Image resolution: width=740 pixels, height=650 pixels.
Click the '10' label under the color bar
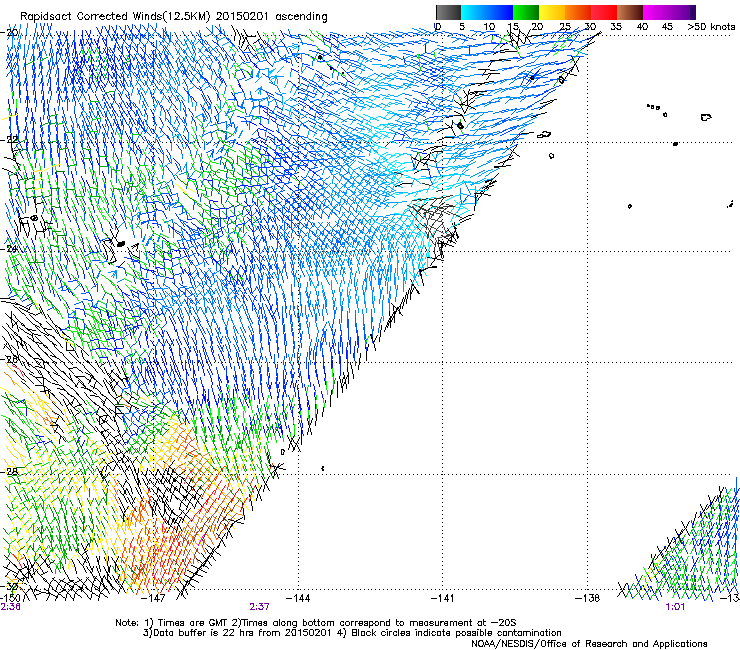tap(489, 27)
